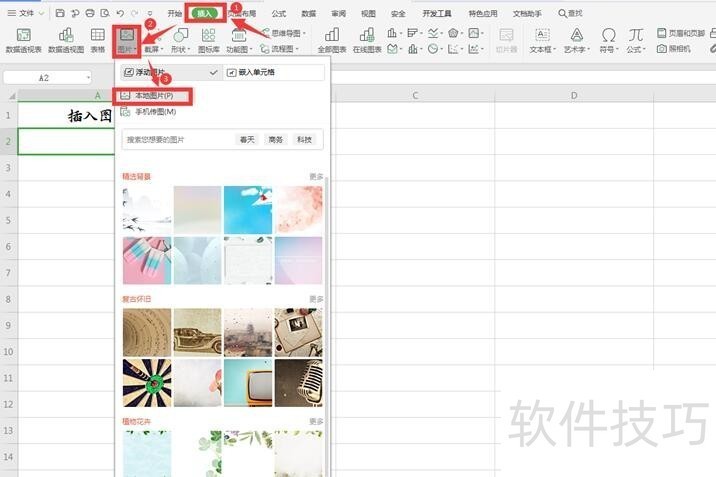
Task: Switch to the 安全 security tab
Action: tap(398, 14)
